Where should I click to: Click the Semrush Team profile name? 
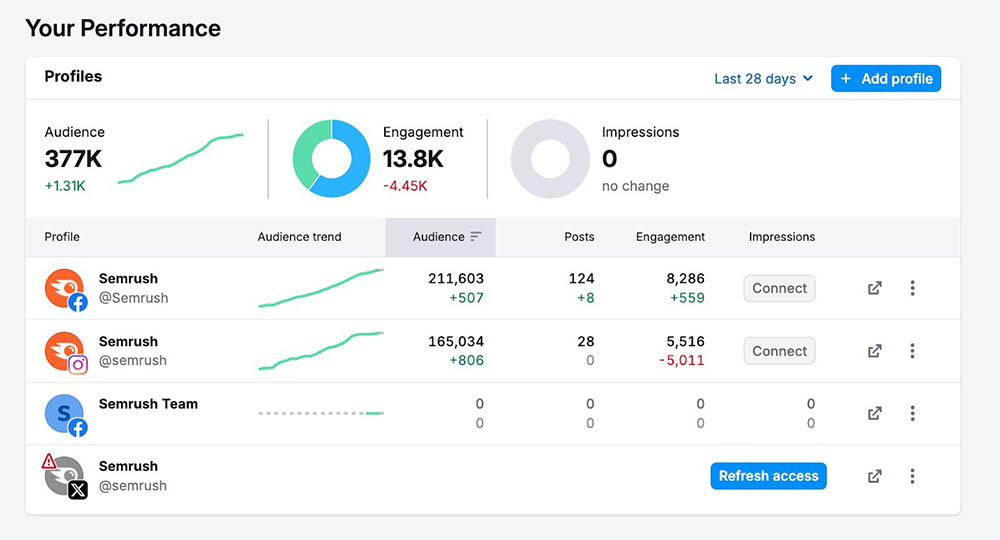[148, 404]
